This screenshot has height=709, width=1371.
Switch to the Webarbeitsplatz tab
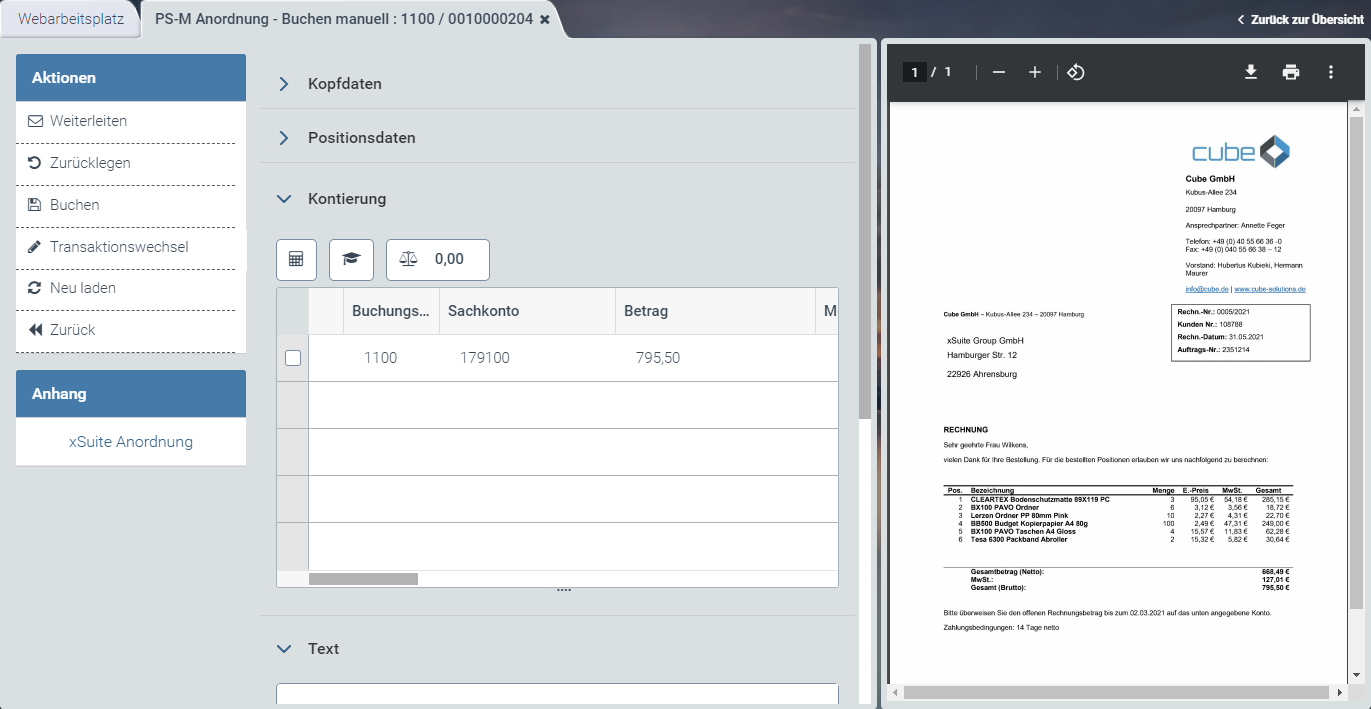click(x=70, y=19)
